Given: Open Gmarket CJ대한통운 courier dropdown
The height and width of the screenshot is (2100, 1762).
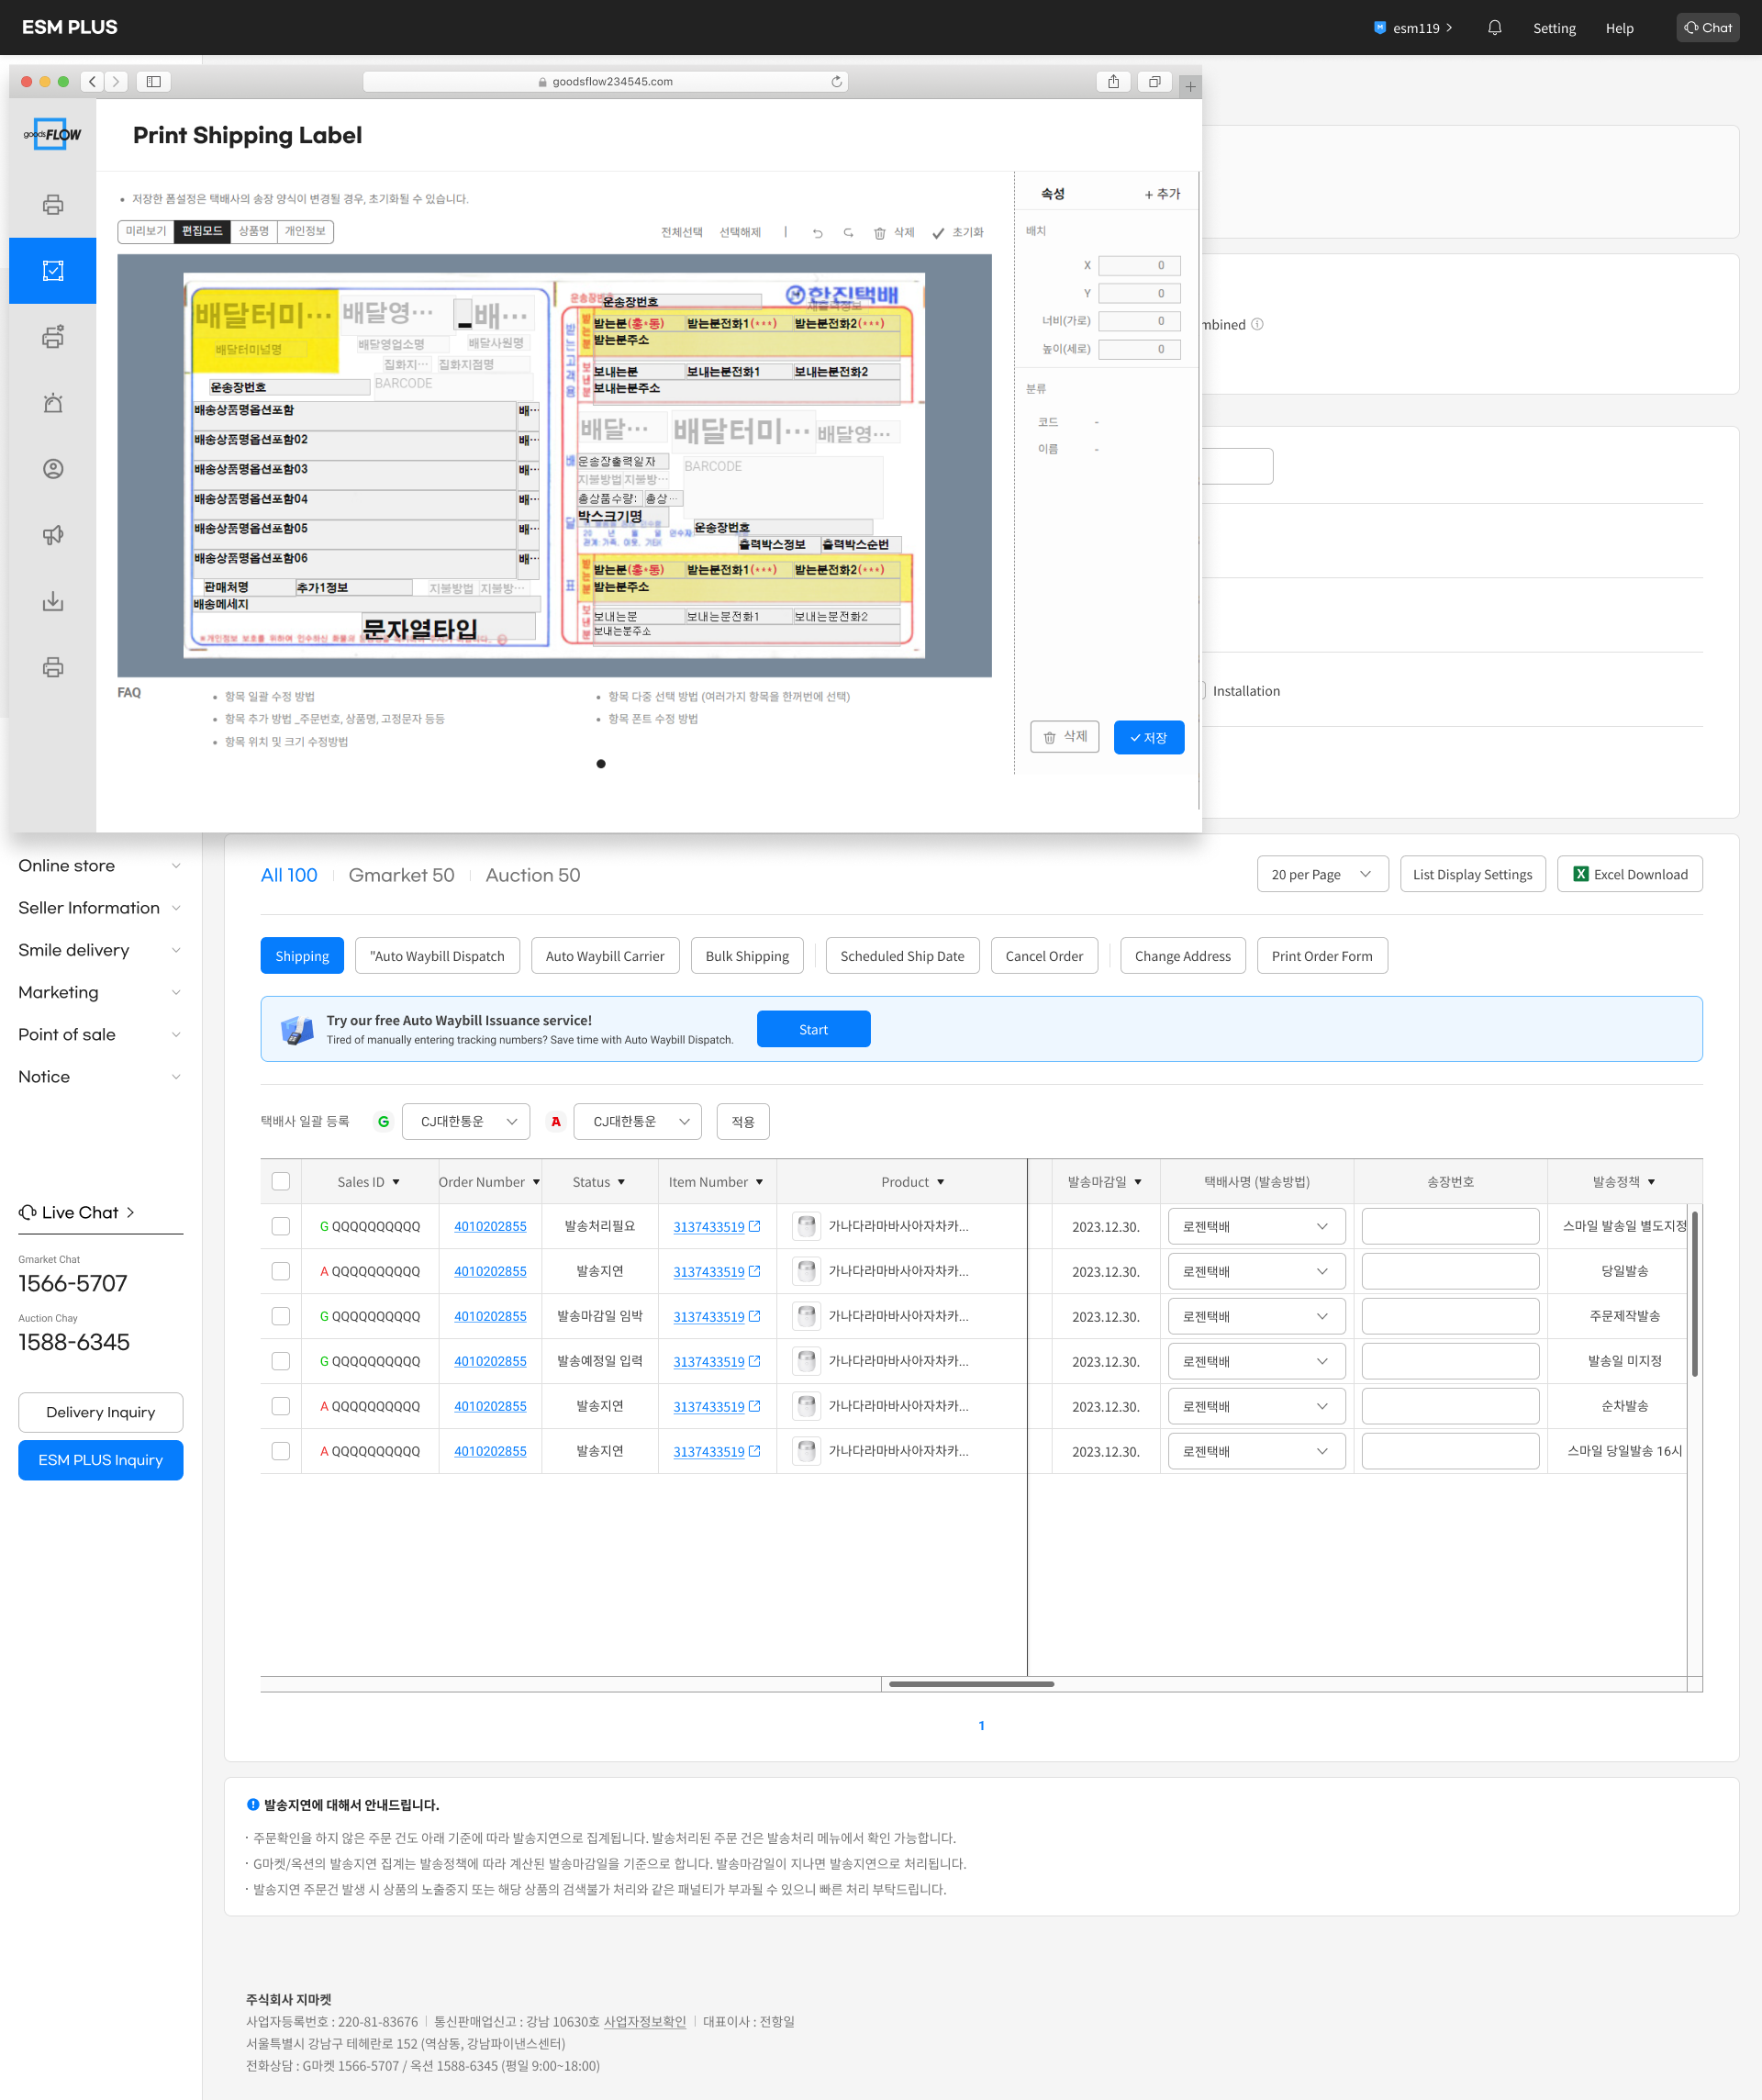Looking at the screenshot, I should (466, 1122).
